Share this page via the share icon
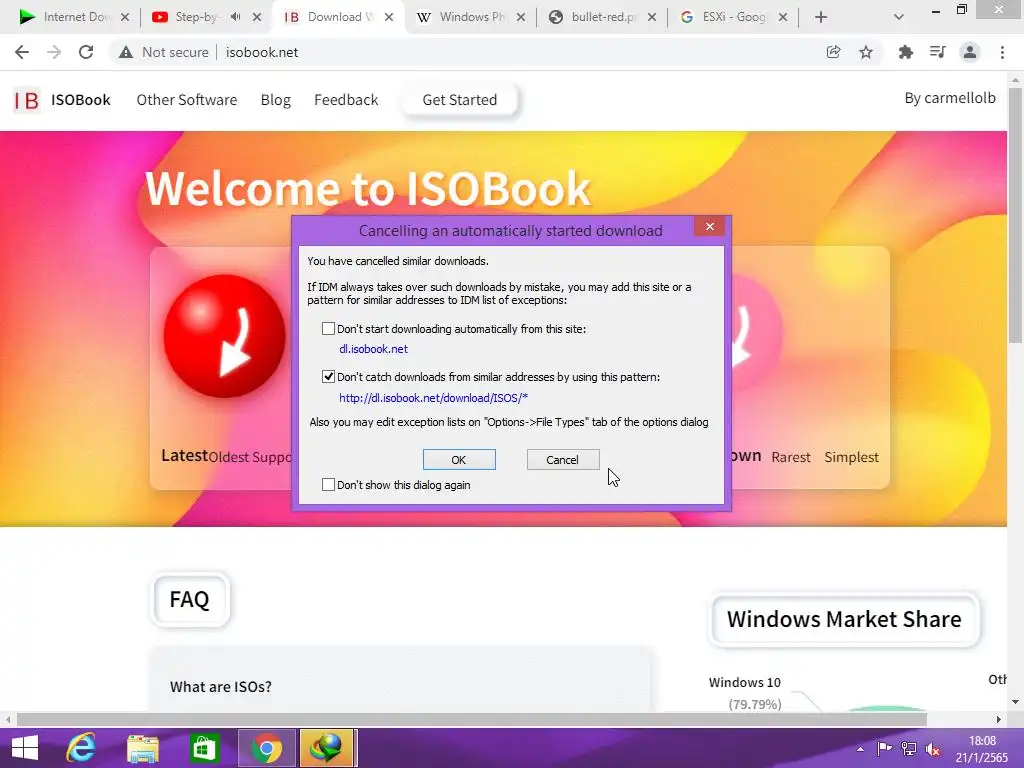Viewport: 1024px width, 768px height. coord(833,52)
